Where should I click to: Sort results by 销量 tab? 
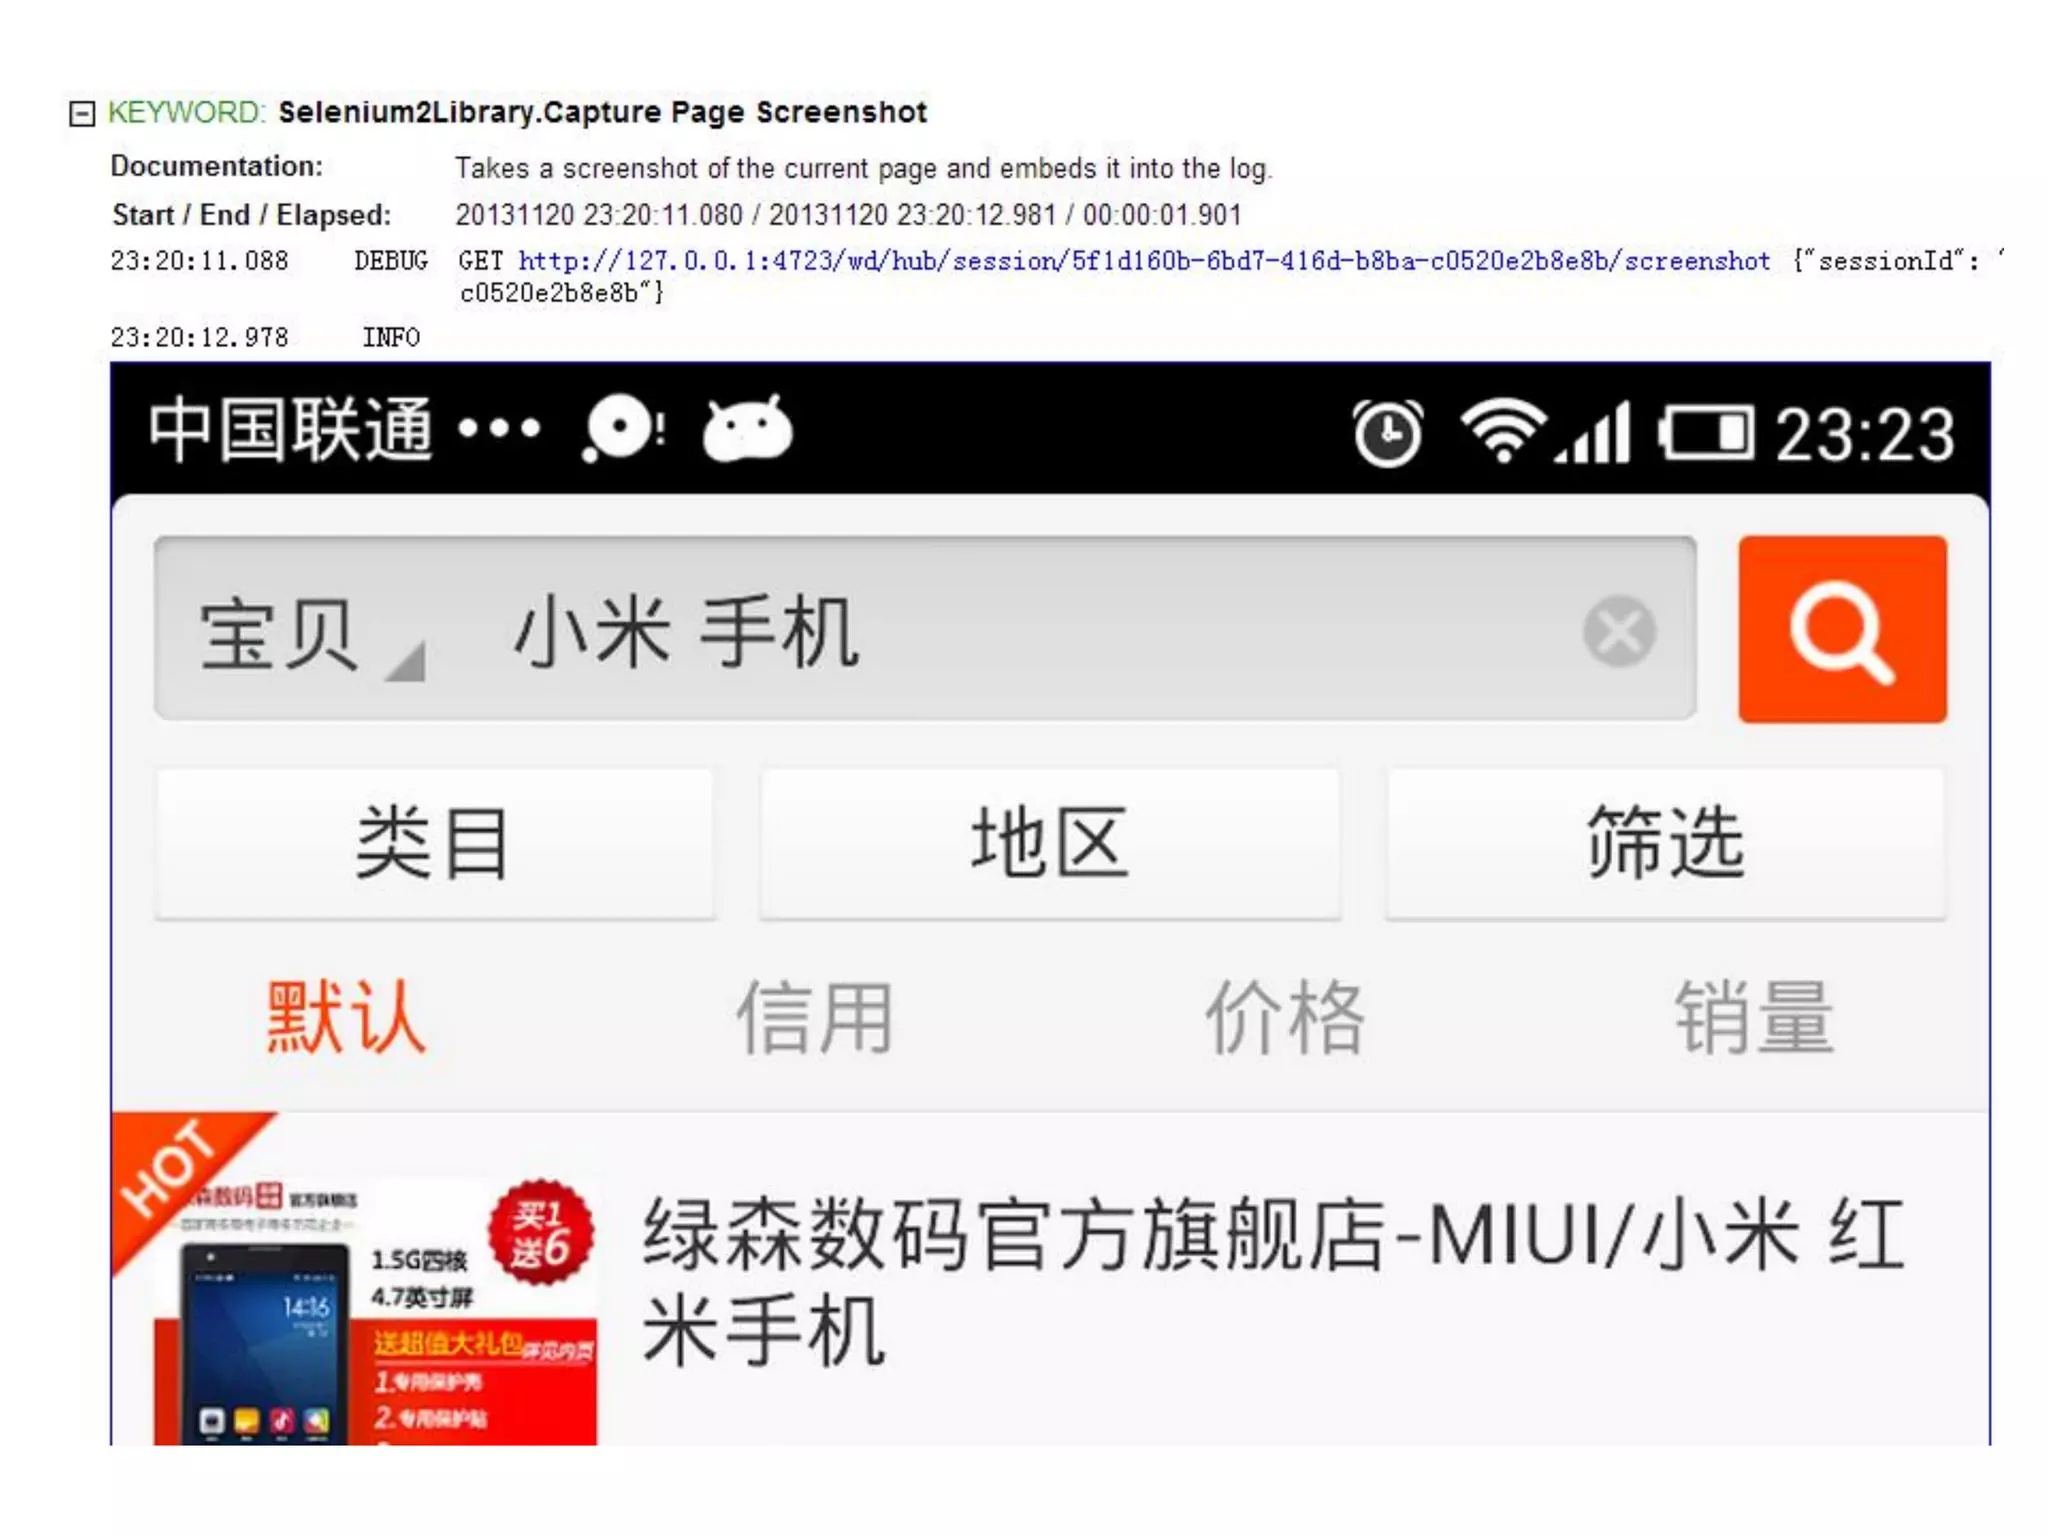(x=1754, y=1017)
